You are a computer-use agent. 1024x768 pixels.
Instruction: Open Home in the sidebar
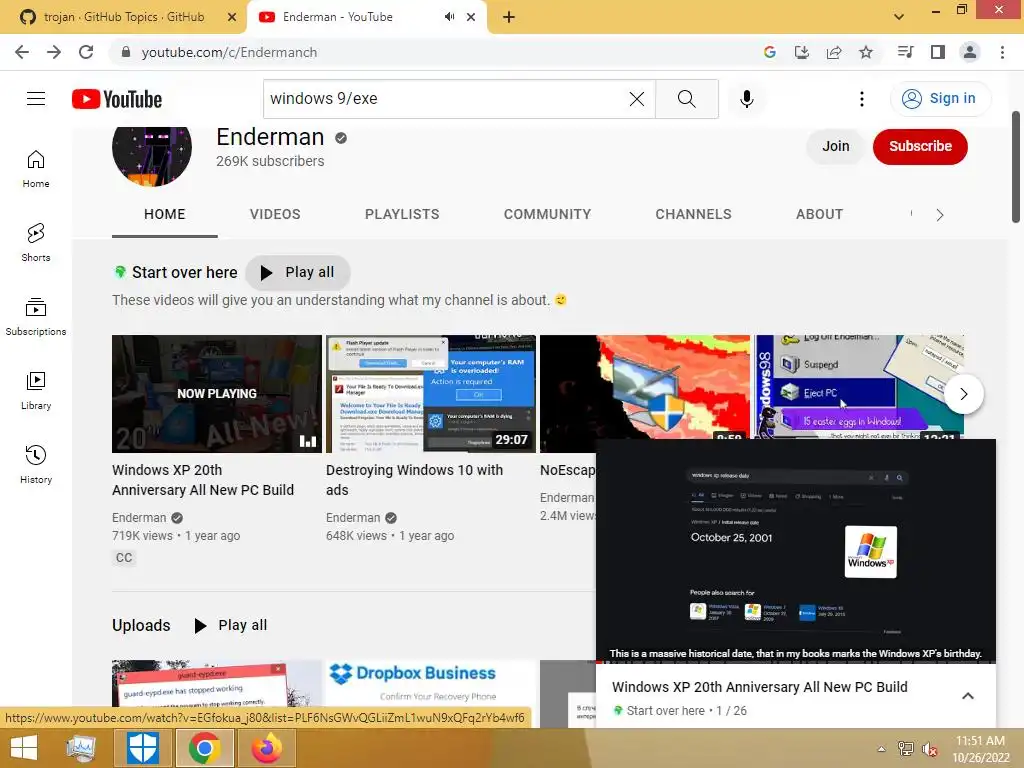(36, 168)
